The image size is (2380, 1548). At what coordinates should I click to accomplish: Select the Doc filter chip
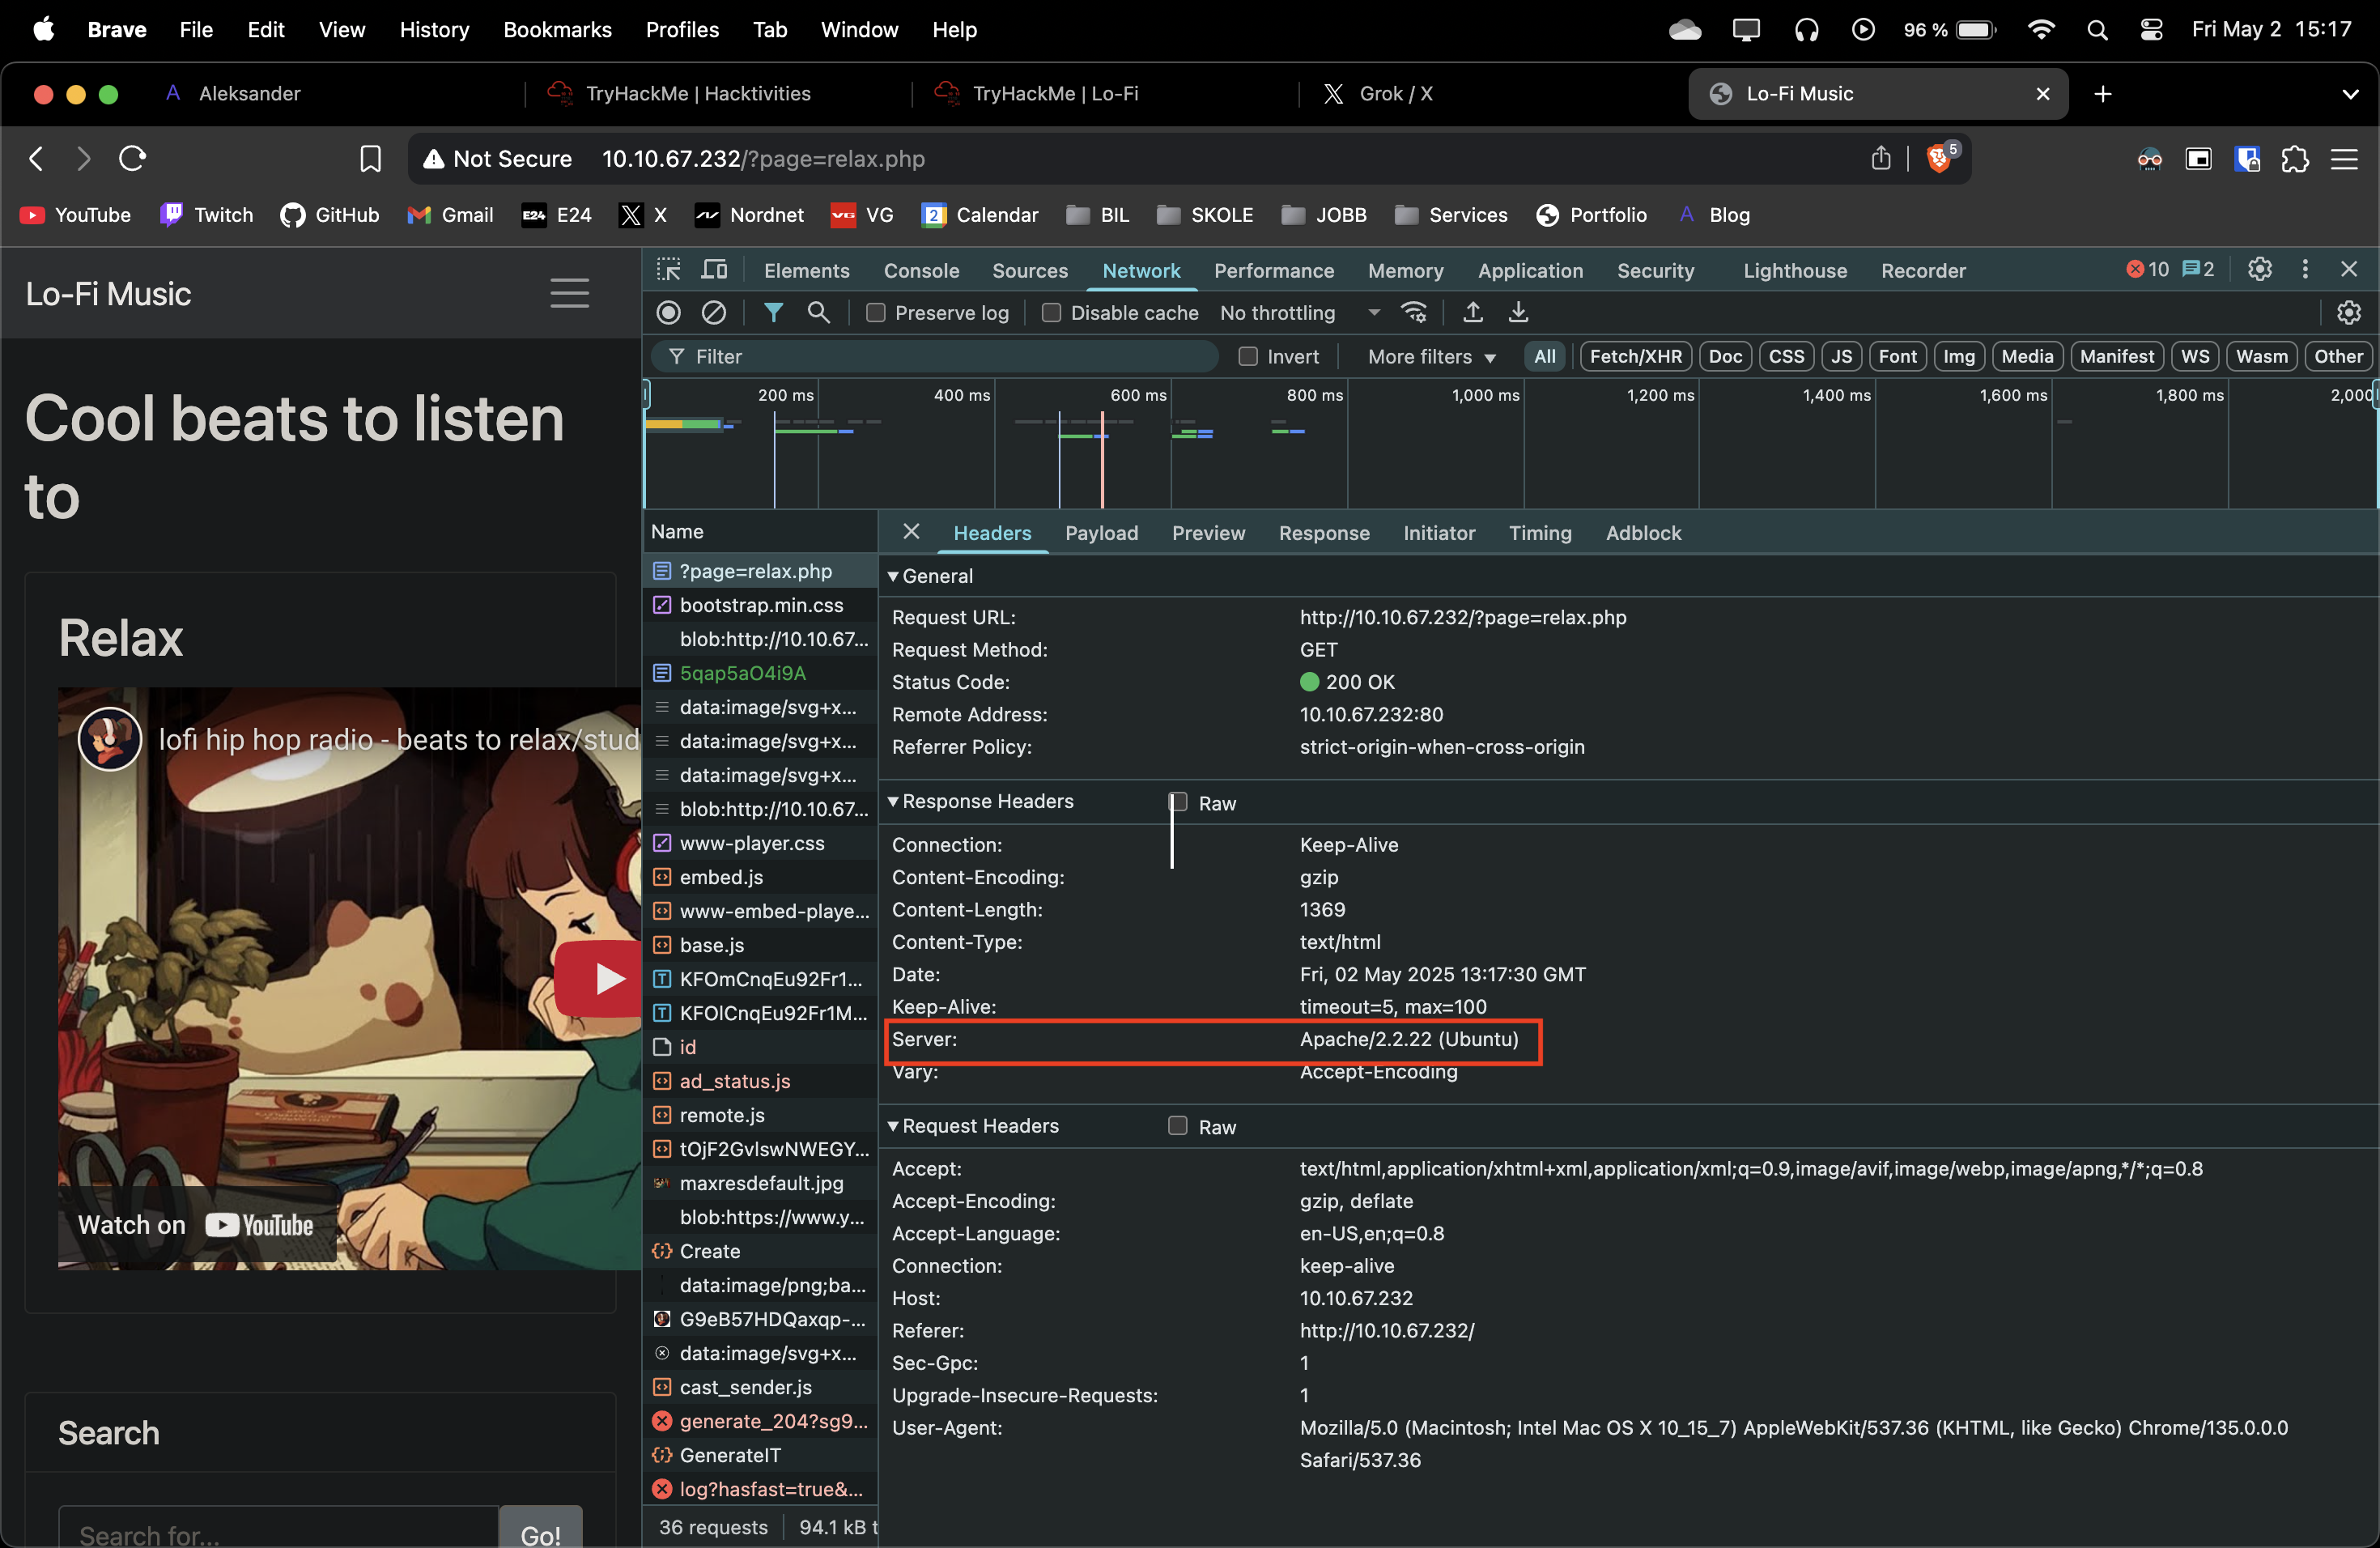tap(1725, 356)
